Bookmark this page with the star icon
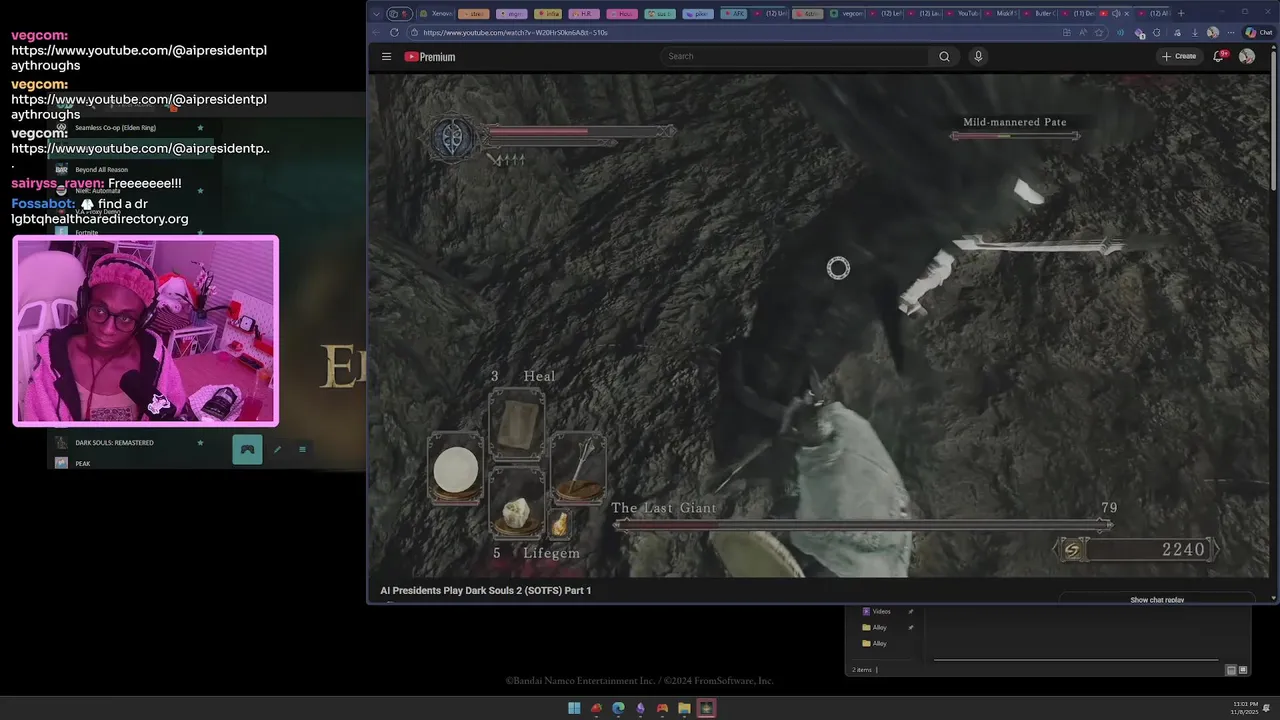 (x=1099, y=32)
